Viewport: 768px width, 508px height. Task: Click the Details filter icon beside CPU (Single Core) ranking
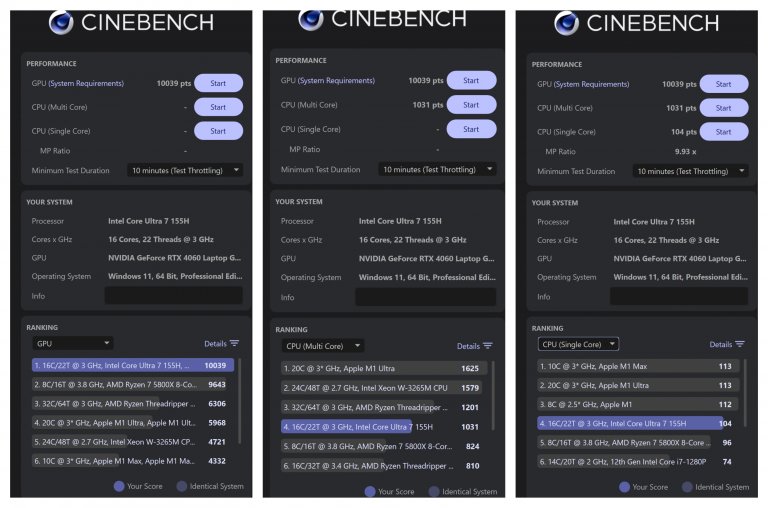pyautogui.click(x=740, y=344)
